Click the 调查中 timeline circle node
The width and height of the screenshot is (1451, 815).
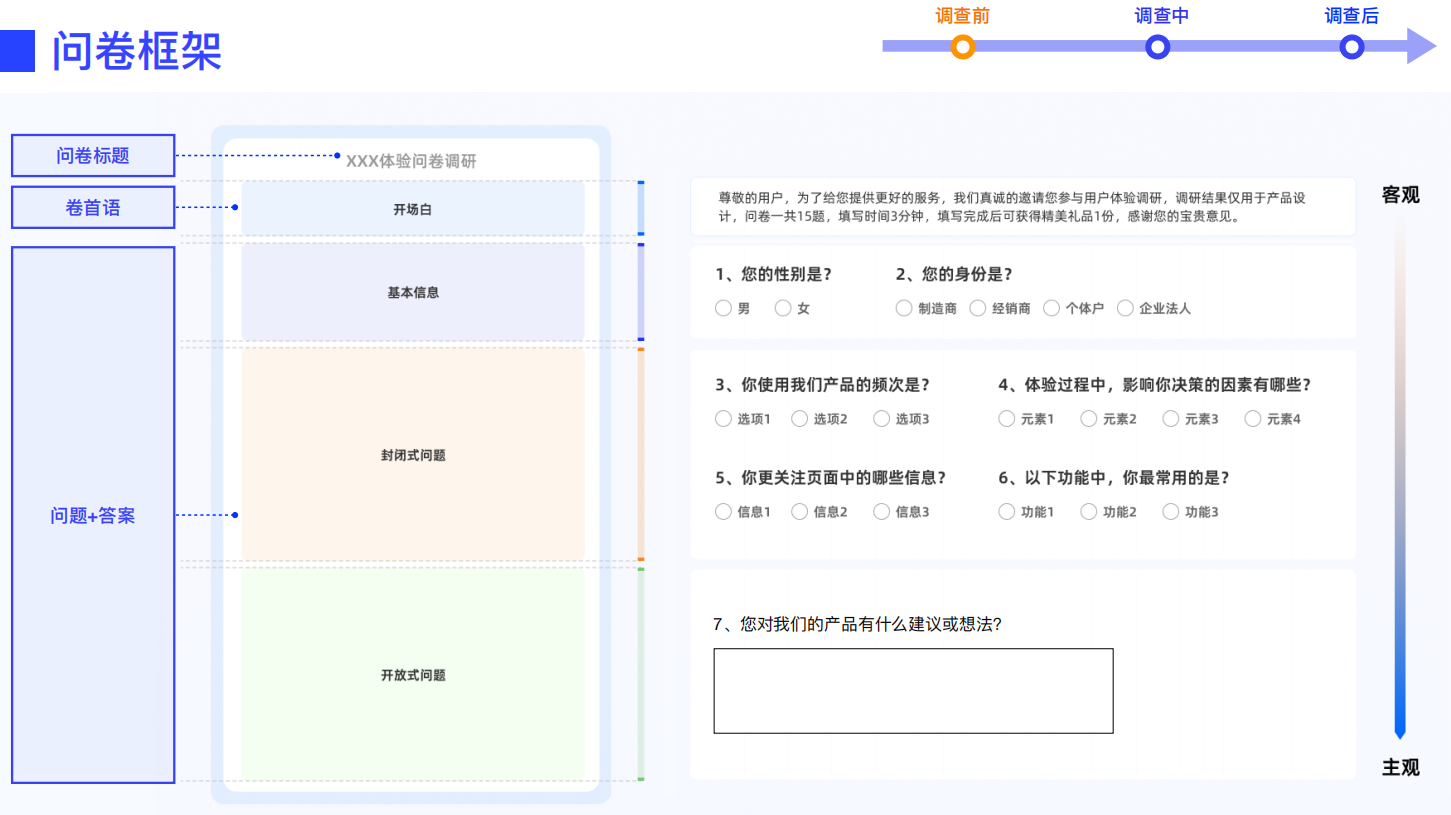click(1157, 46)
